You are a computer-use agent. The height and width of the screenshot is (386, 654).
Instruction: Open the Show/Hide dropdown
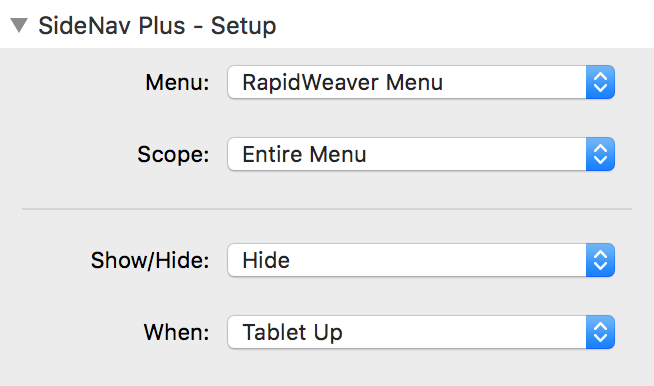(x=421, y=260)
